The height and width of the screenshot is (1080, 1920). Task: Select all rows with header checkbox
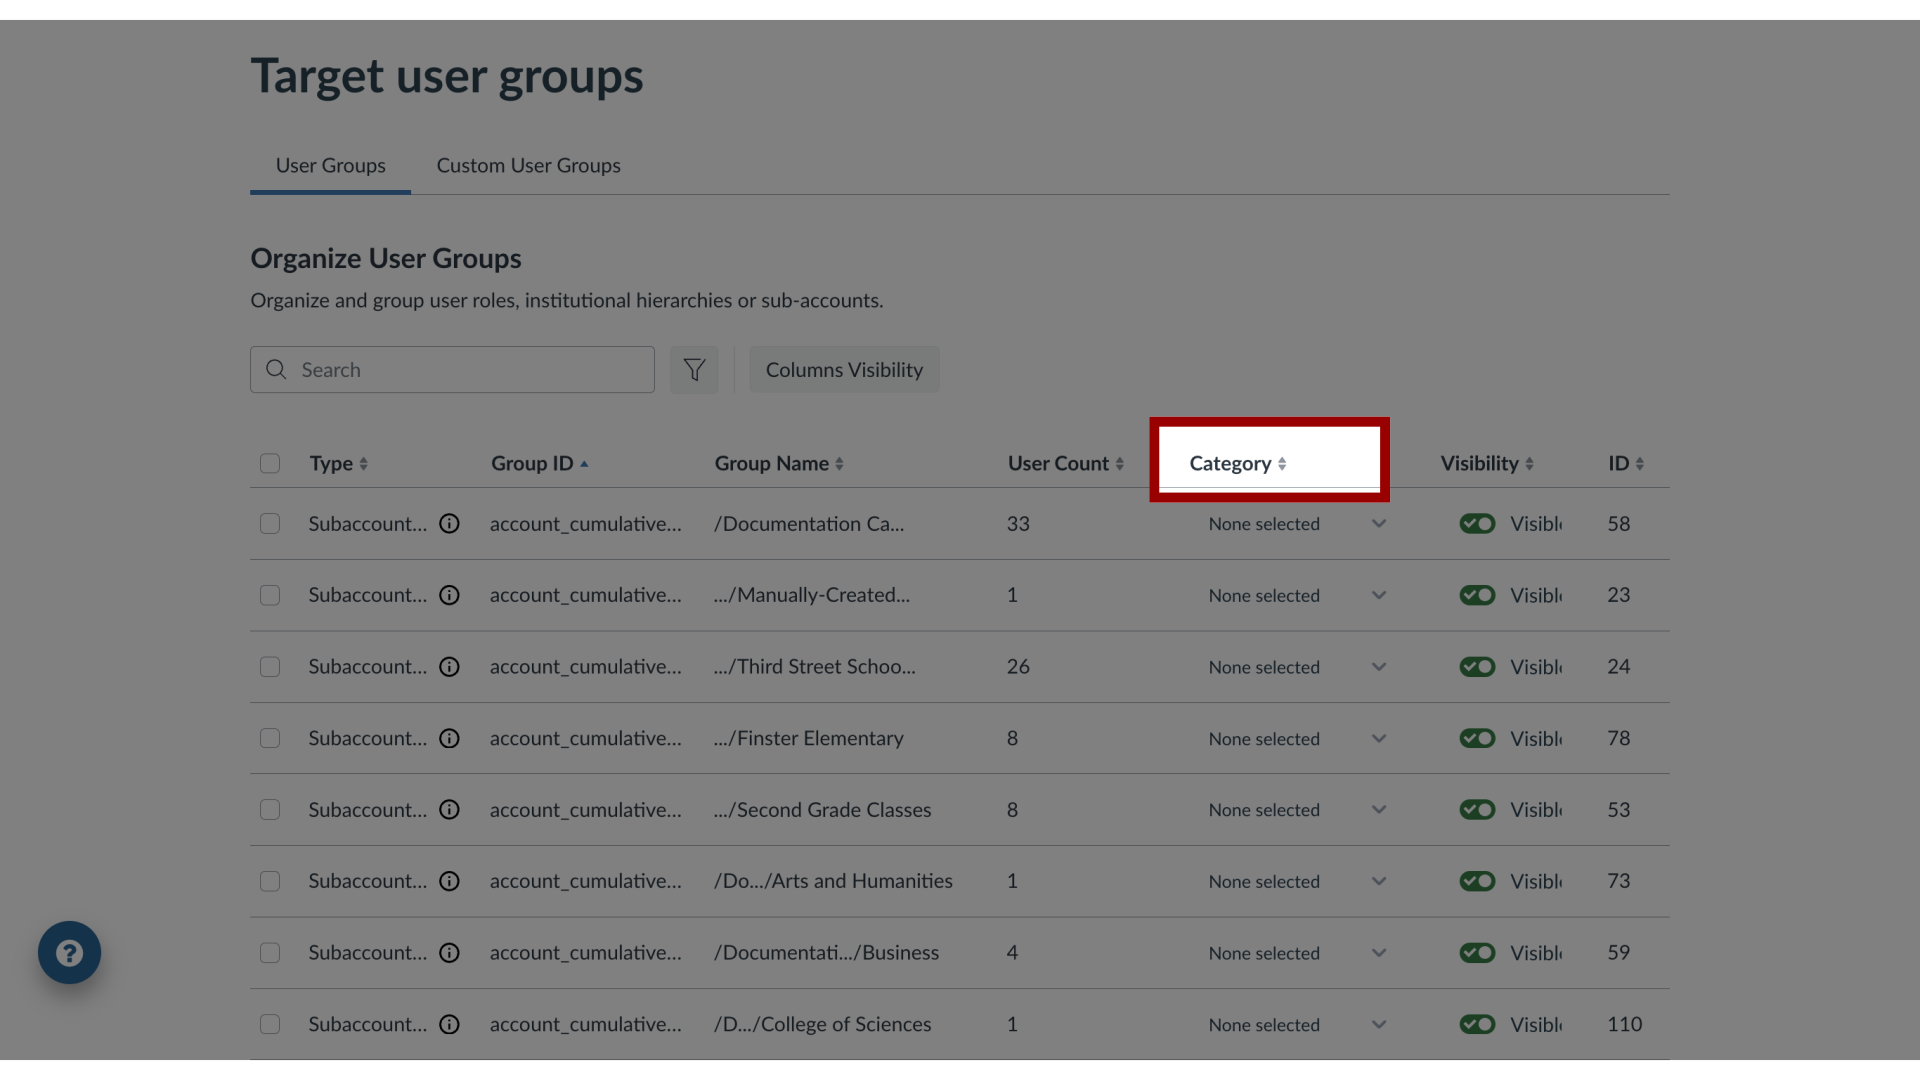[x=270, y=464]
